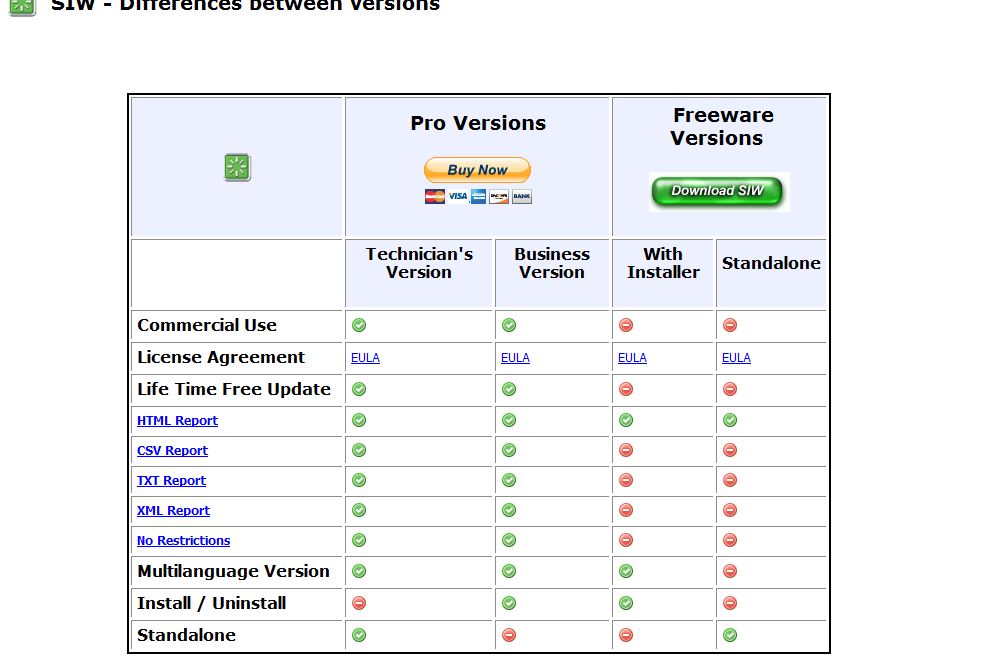Click the SIW logo icon in table header
The height and width of the screenshot is (671, 990).
click(237, 168)
